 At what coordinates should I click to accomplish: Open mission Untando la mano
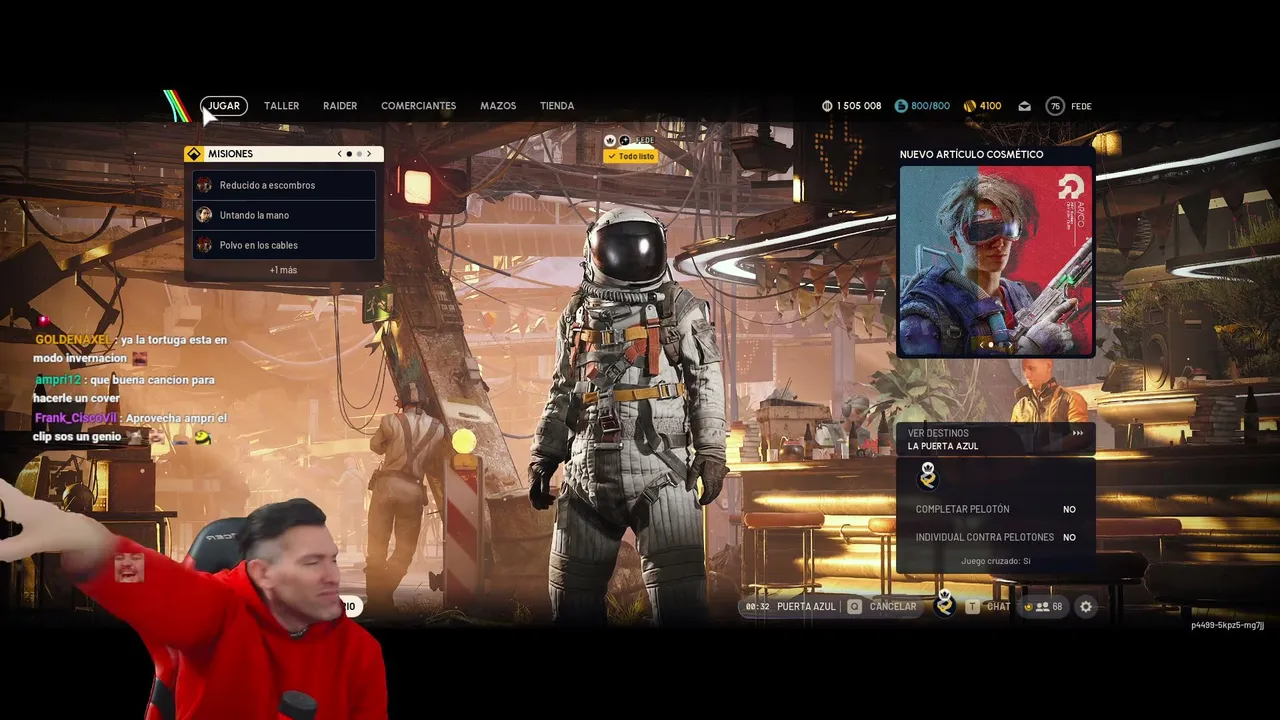pyautogui.click(x=284, y=215)
